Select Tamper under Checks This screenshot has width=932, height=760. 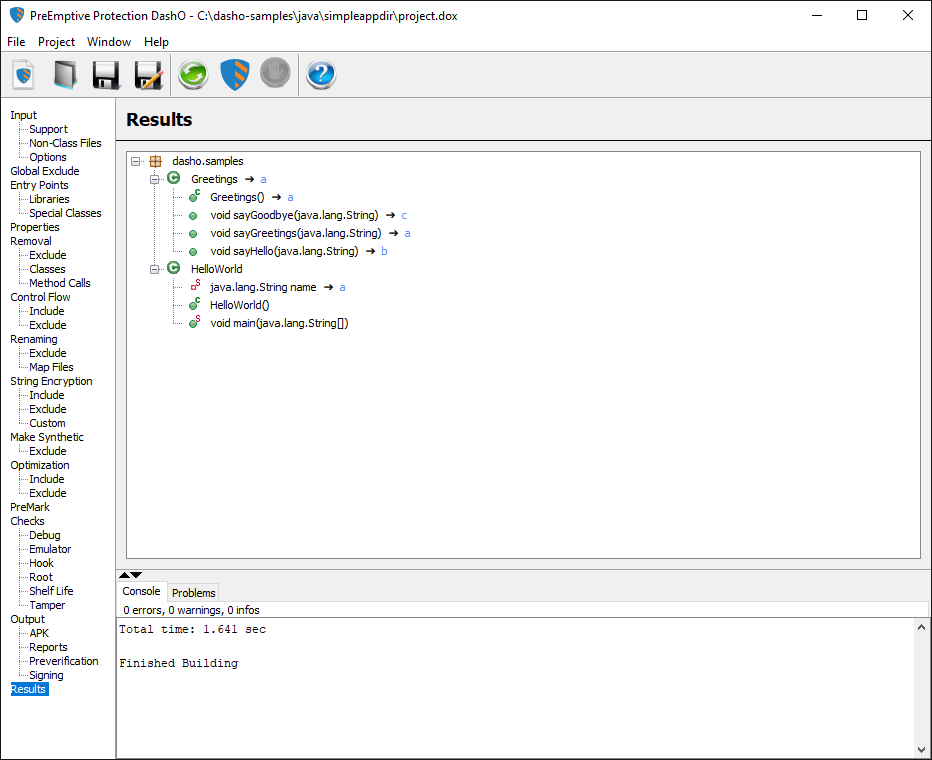pos(48,605)
